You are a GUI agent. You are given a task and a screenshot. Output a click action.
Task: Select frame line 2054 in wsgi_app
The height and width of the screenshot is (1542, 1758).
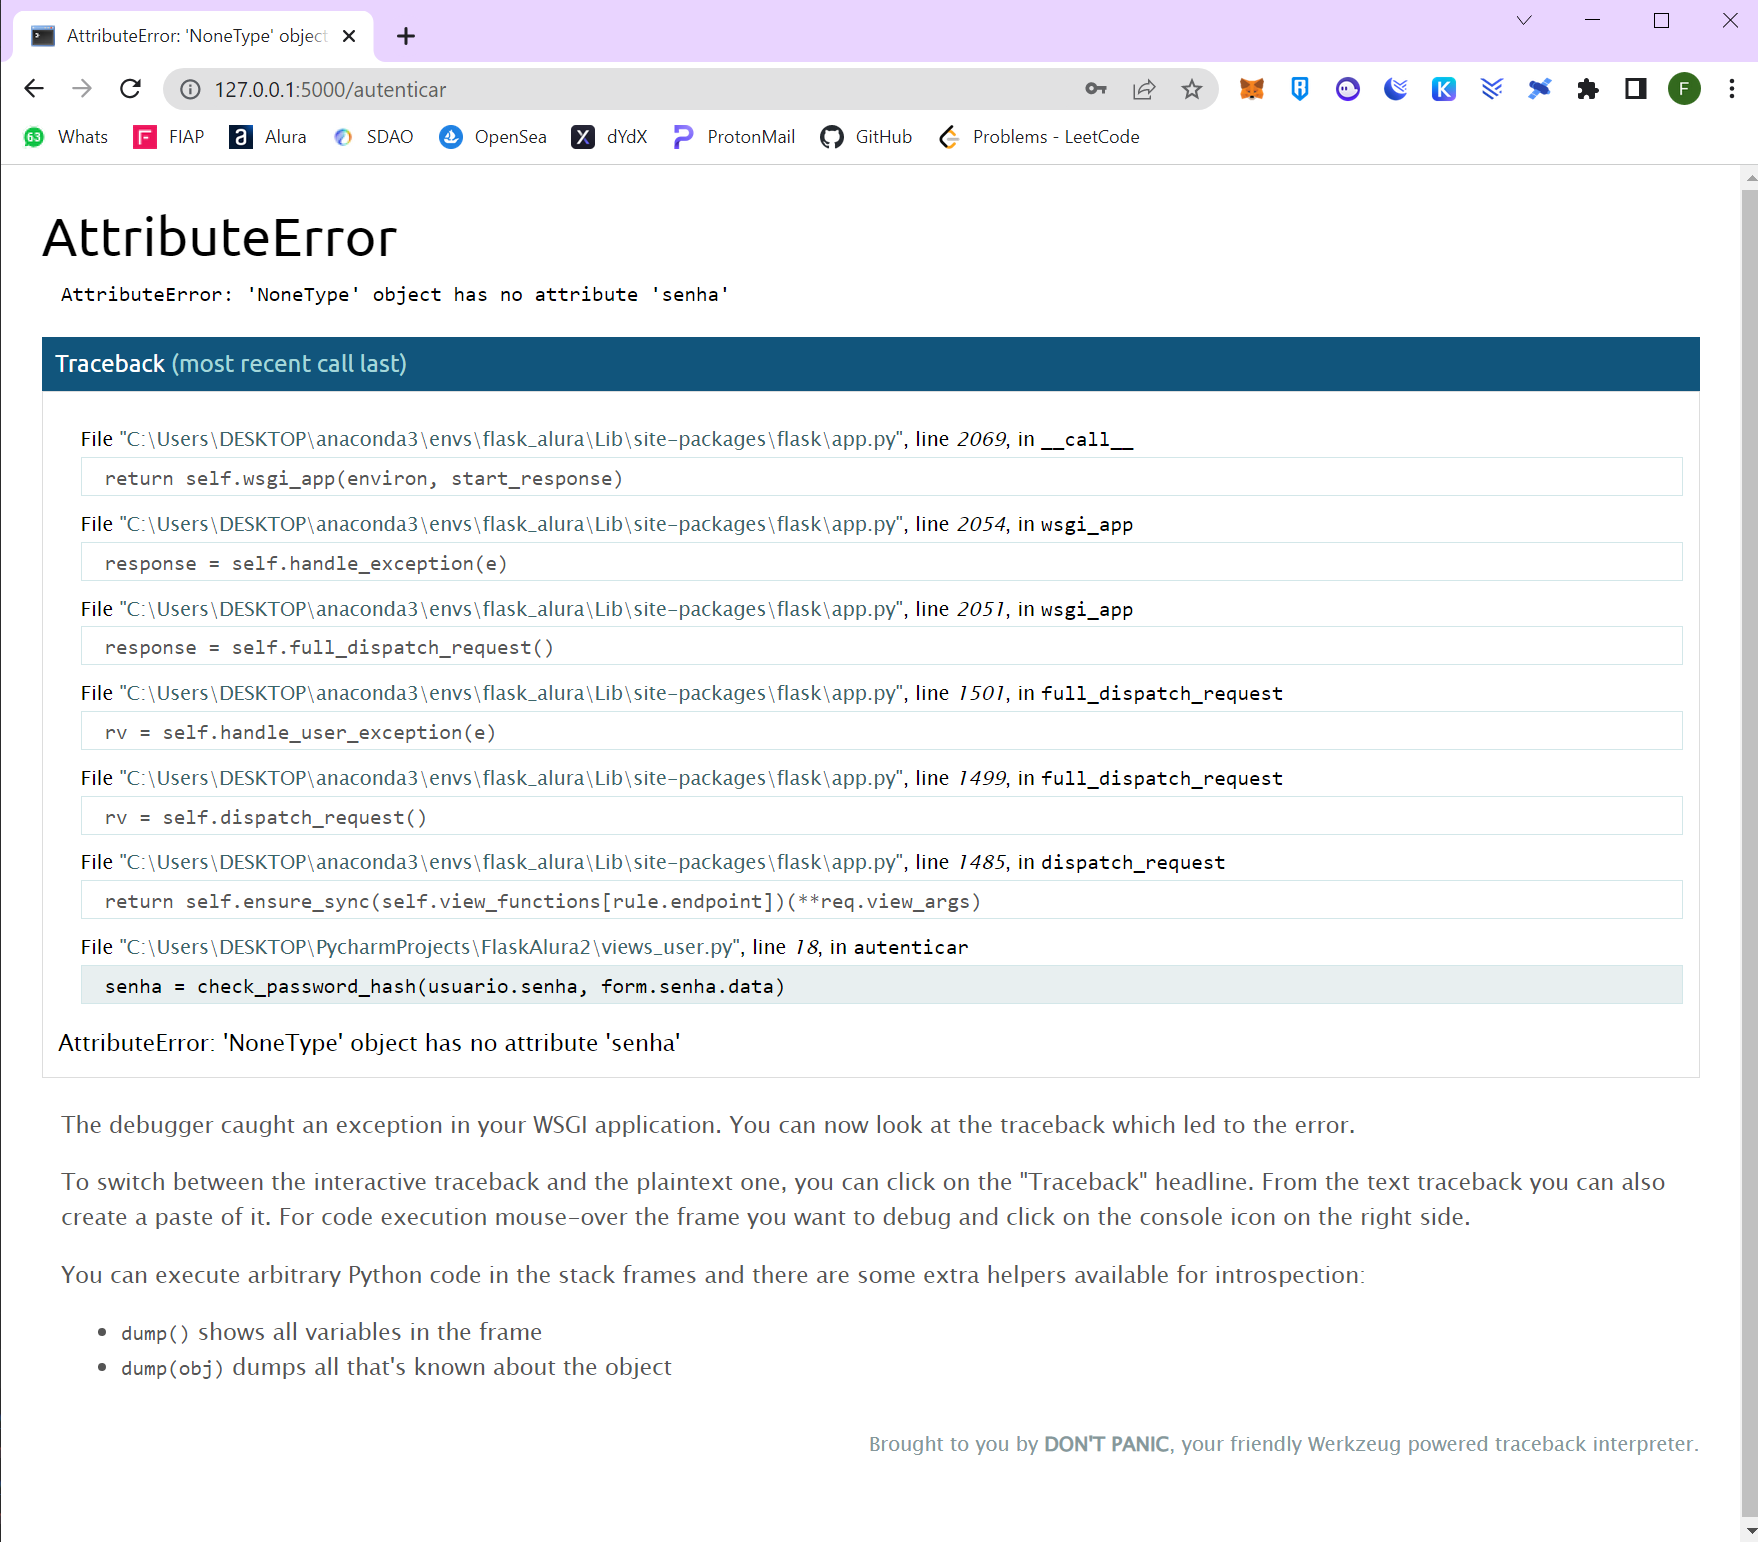(607, 524)
